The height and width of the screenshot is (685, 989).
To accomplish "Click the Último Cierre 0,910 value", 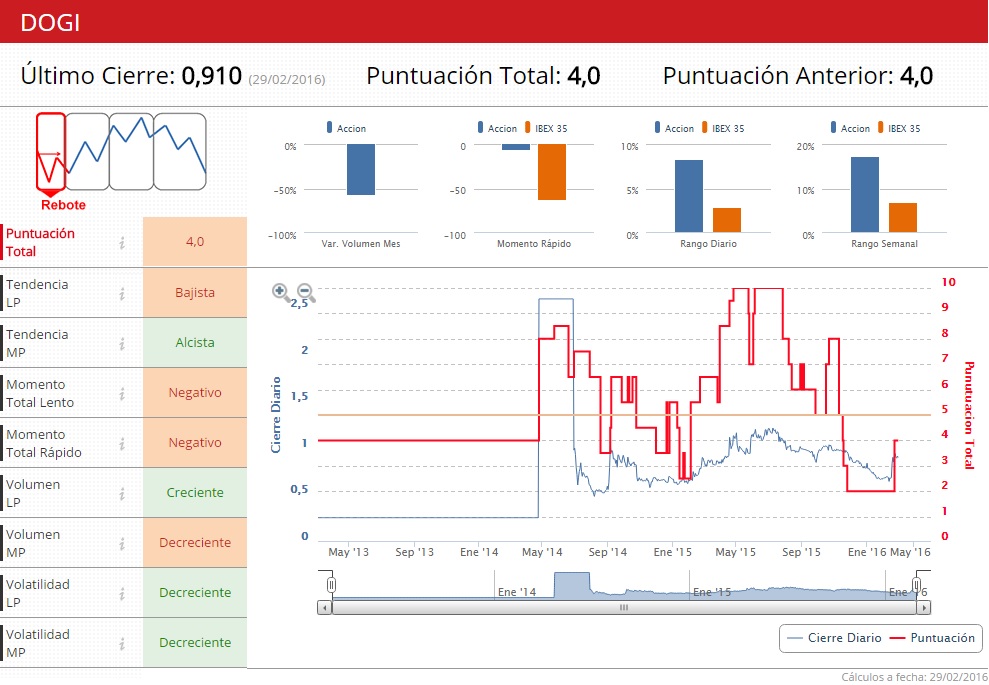I will 211,76.
